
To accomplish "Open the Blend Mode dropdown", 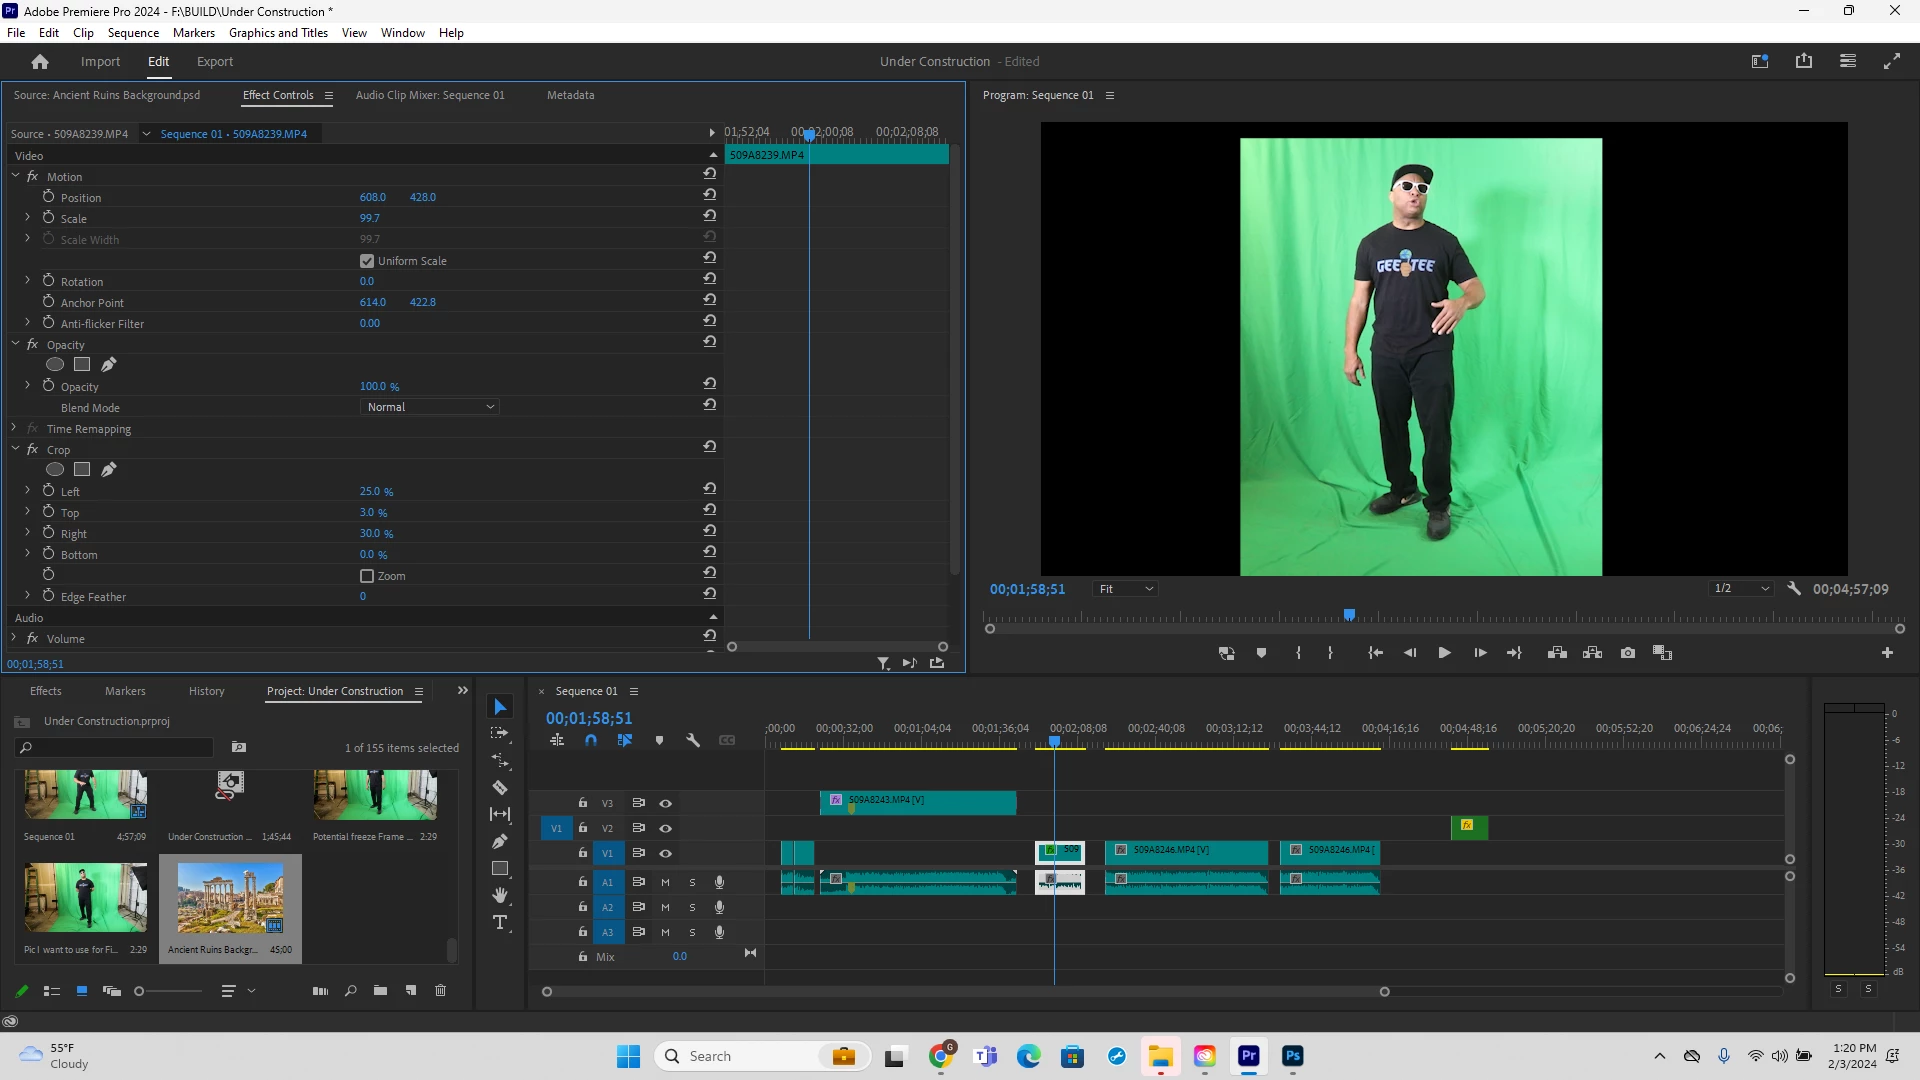I will (x=429, y=407).
